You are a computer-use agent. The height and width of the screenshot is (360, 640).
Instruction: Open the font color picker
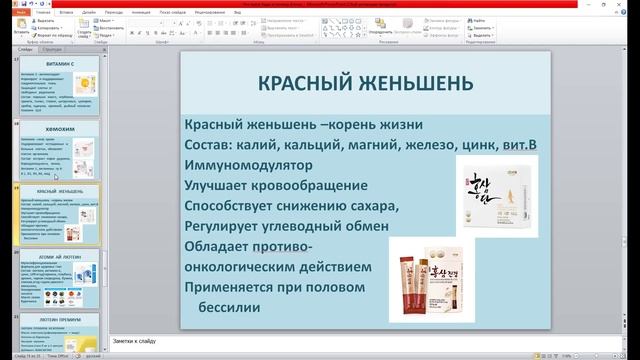click(196, 33)
